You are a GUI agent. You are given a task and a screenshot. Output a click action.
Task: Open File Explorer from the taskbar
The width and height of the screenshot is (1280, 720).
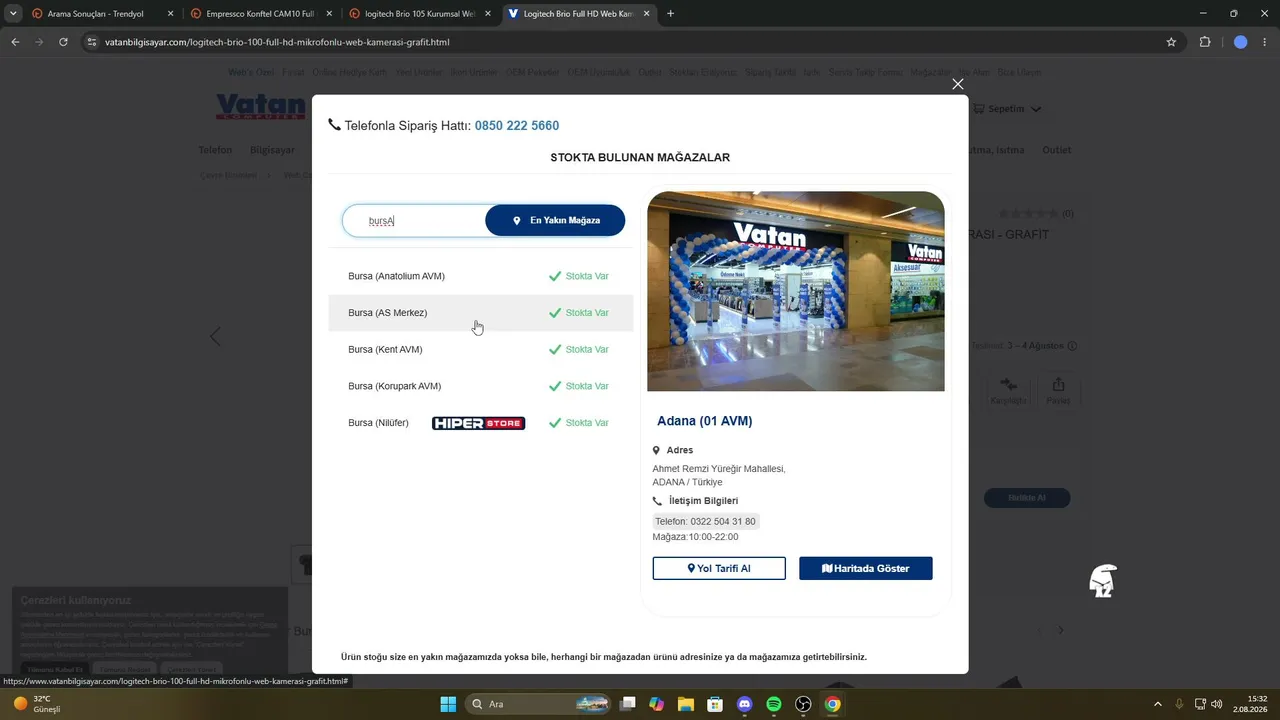(x=686, y=704)
